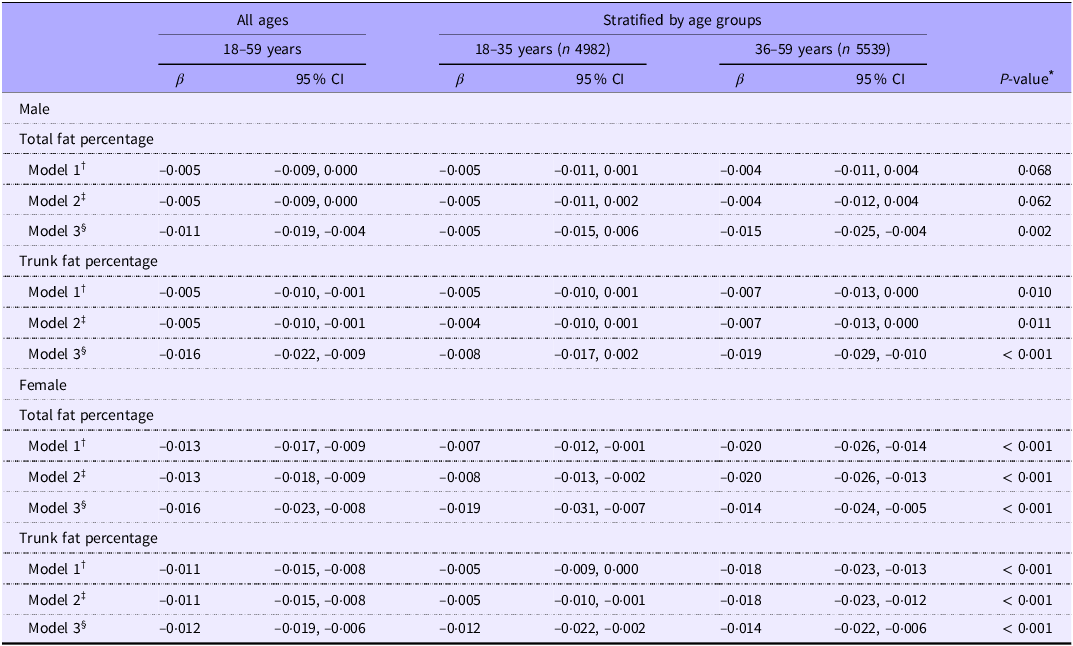
Task: Click 'Model 2‡' label in Female total fat
Action: pyautogui.click(x=57, y=477)
